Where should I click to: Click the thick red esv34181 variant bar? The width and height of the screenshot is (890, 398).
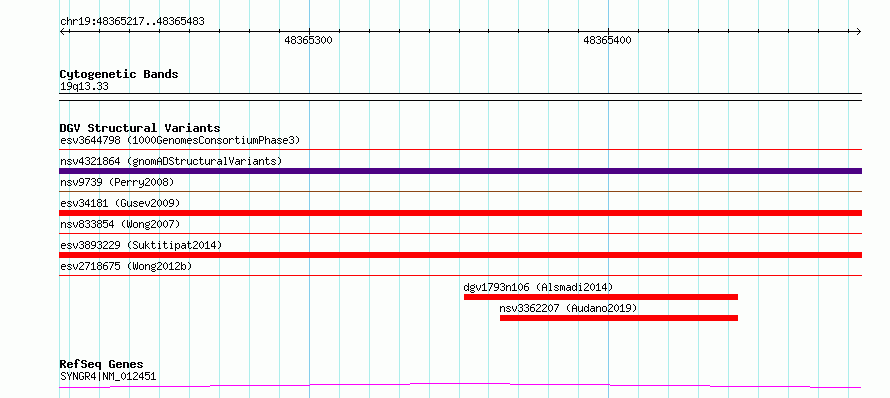(x=460, y=213)
